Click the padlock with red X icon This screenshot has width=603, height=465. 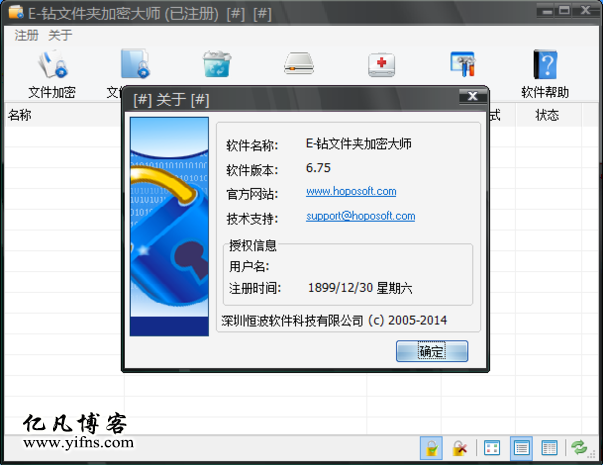click(x=459, y=448)
